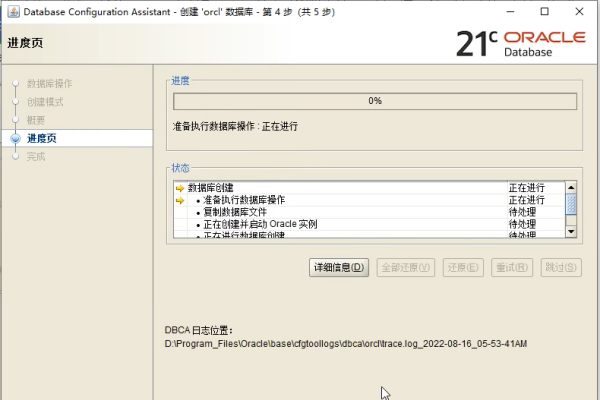Screen dimensions: 600x400
Task: Click the 重试(R) button
Action: click(512, 267)
